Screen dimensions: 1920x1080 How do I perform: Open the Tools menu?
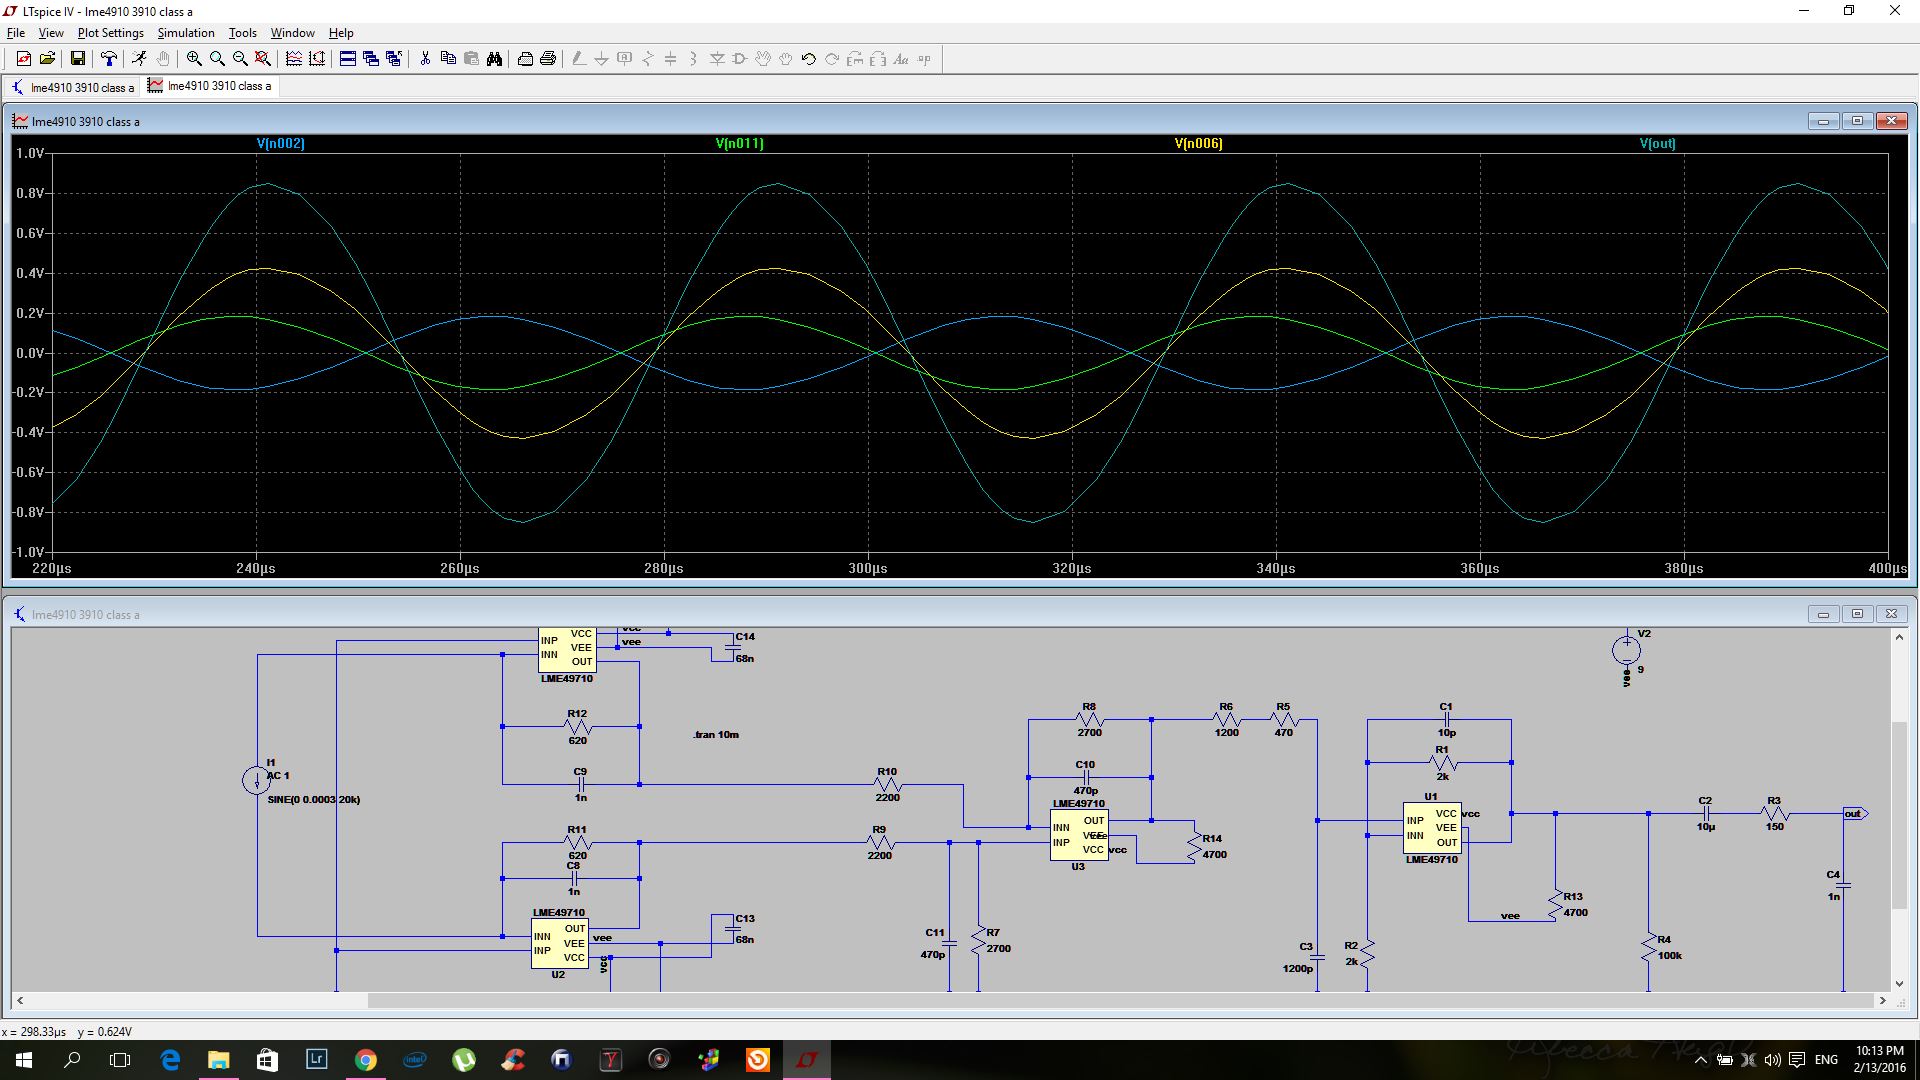(x=243, y=33)
